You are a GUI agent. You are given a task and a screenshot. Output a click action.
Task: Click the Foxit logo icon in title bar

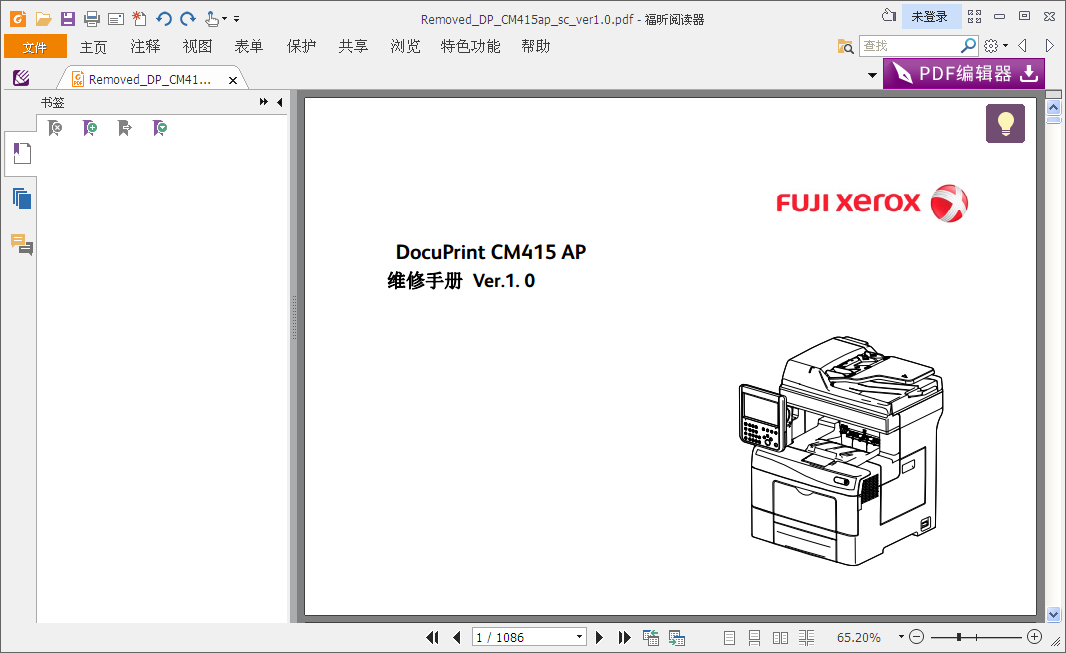coord(18,18)
